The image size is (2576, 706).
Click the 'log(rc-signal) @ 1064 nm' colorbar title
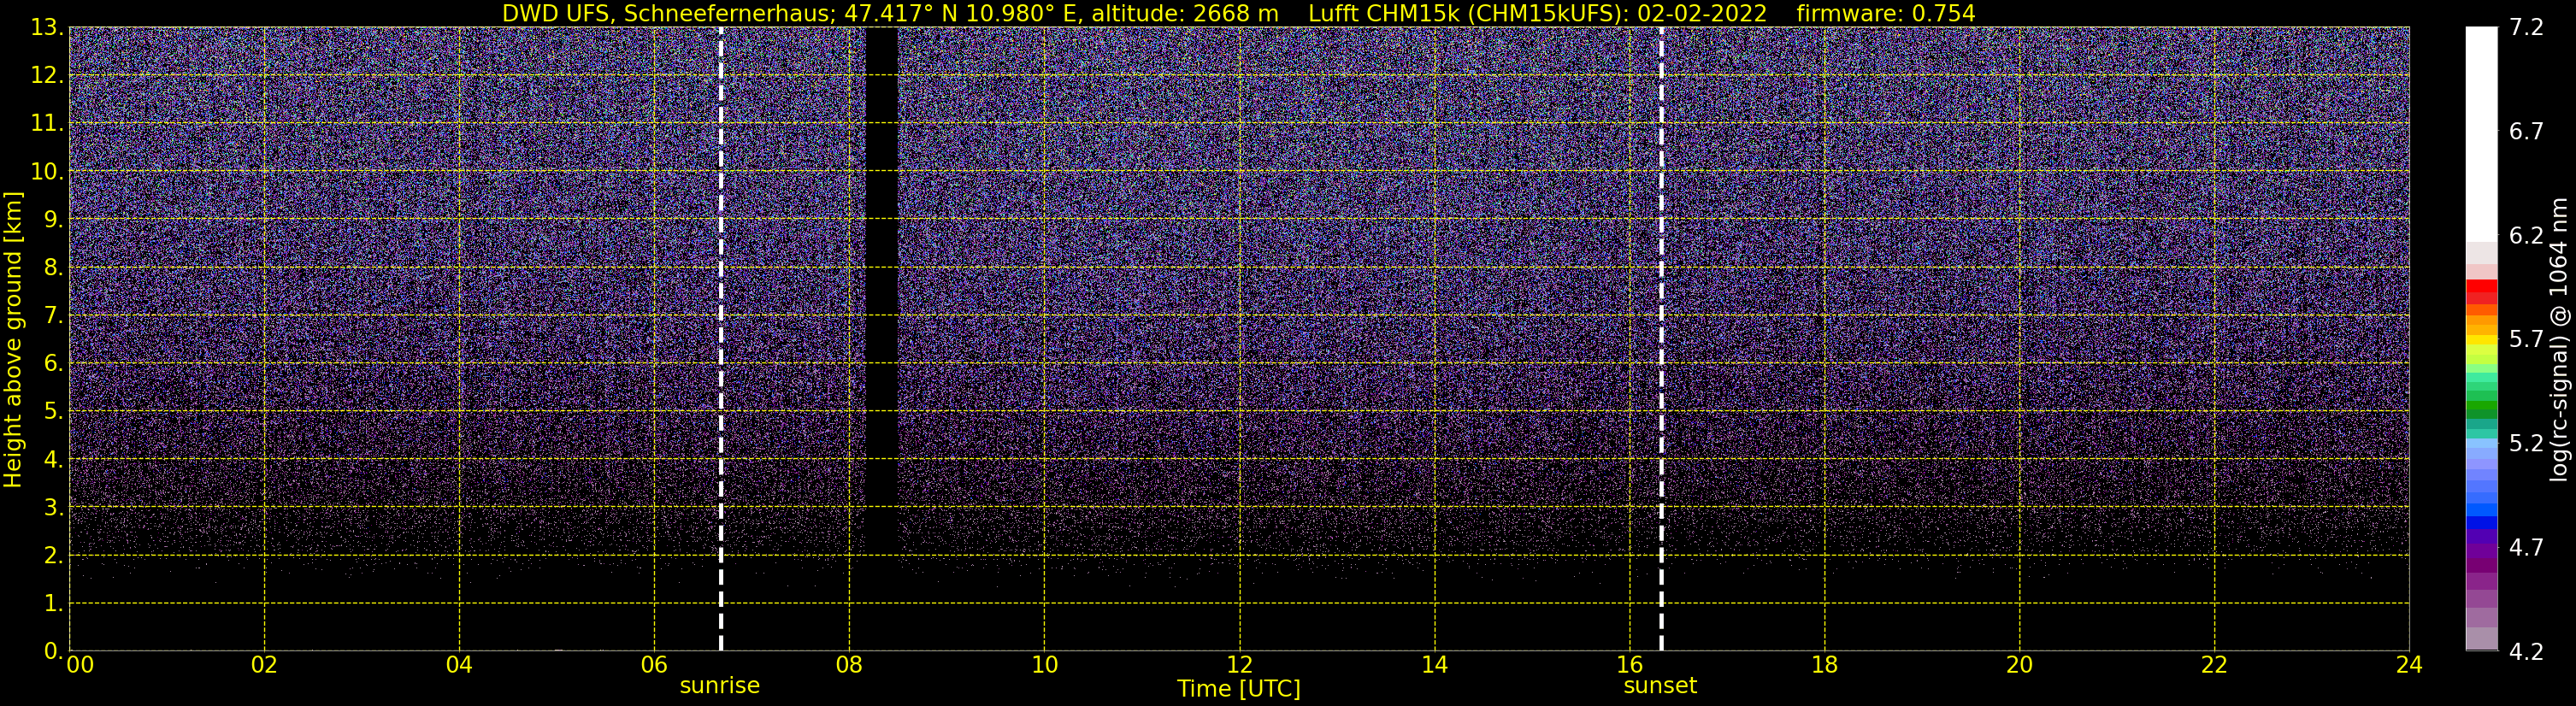click(x=2558, y=339)
